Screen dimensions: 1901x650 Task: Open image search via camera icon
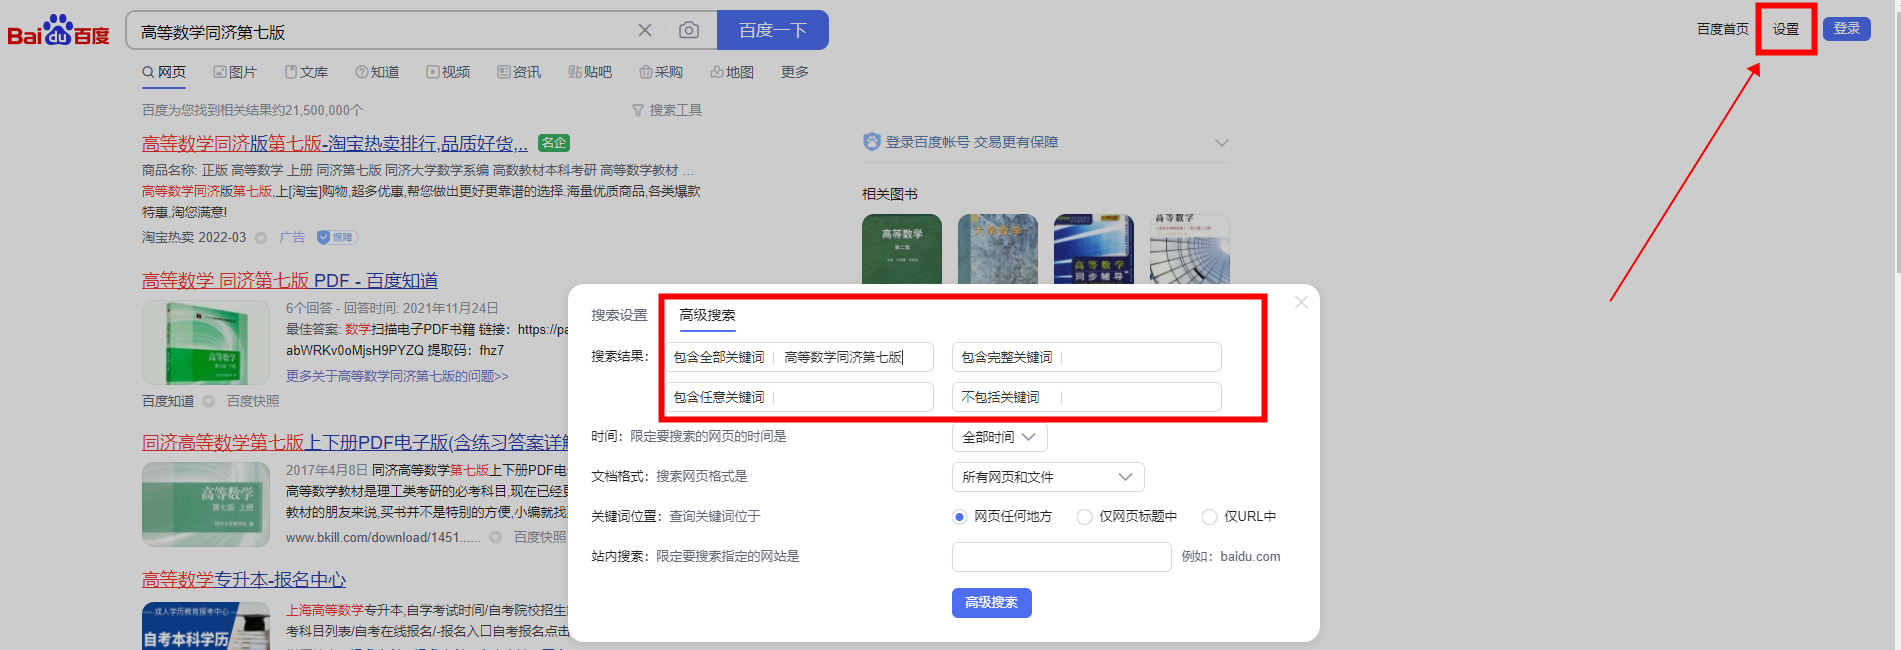pyautogui.click(x=689, y=31)
